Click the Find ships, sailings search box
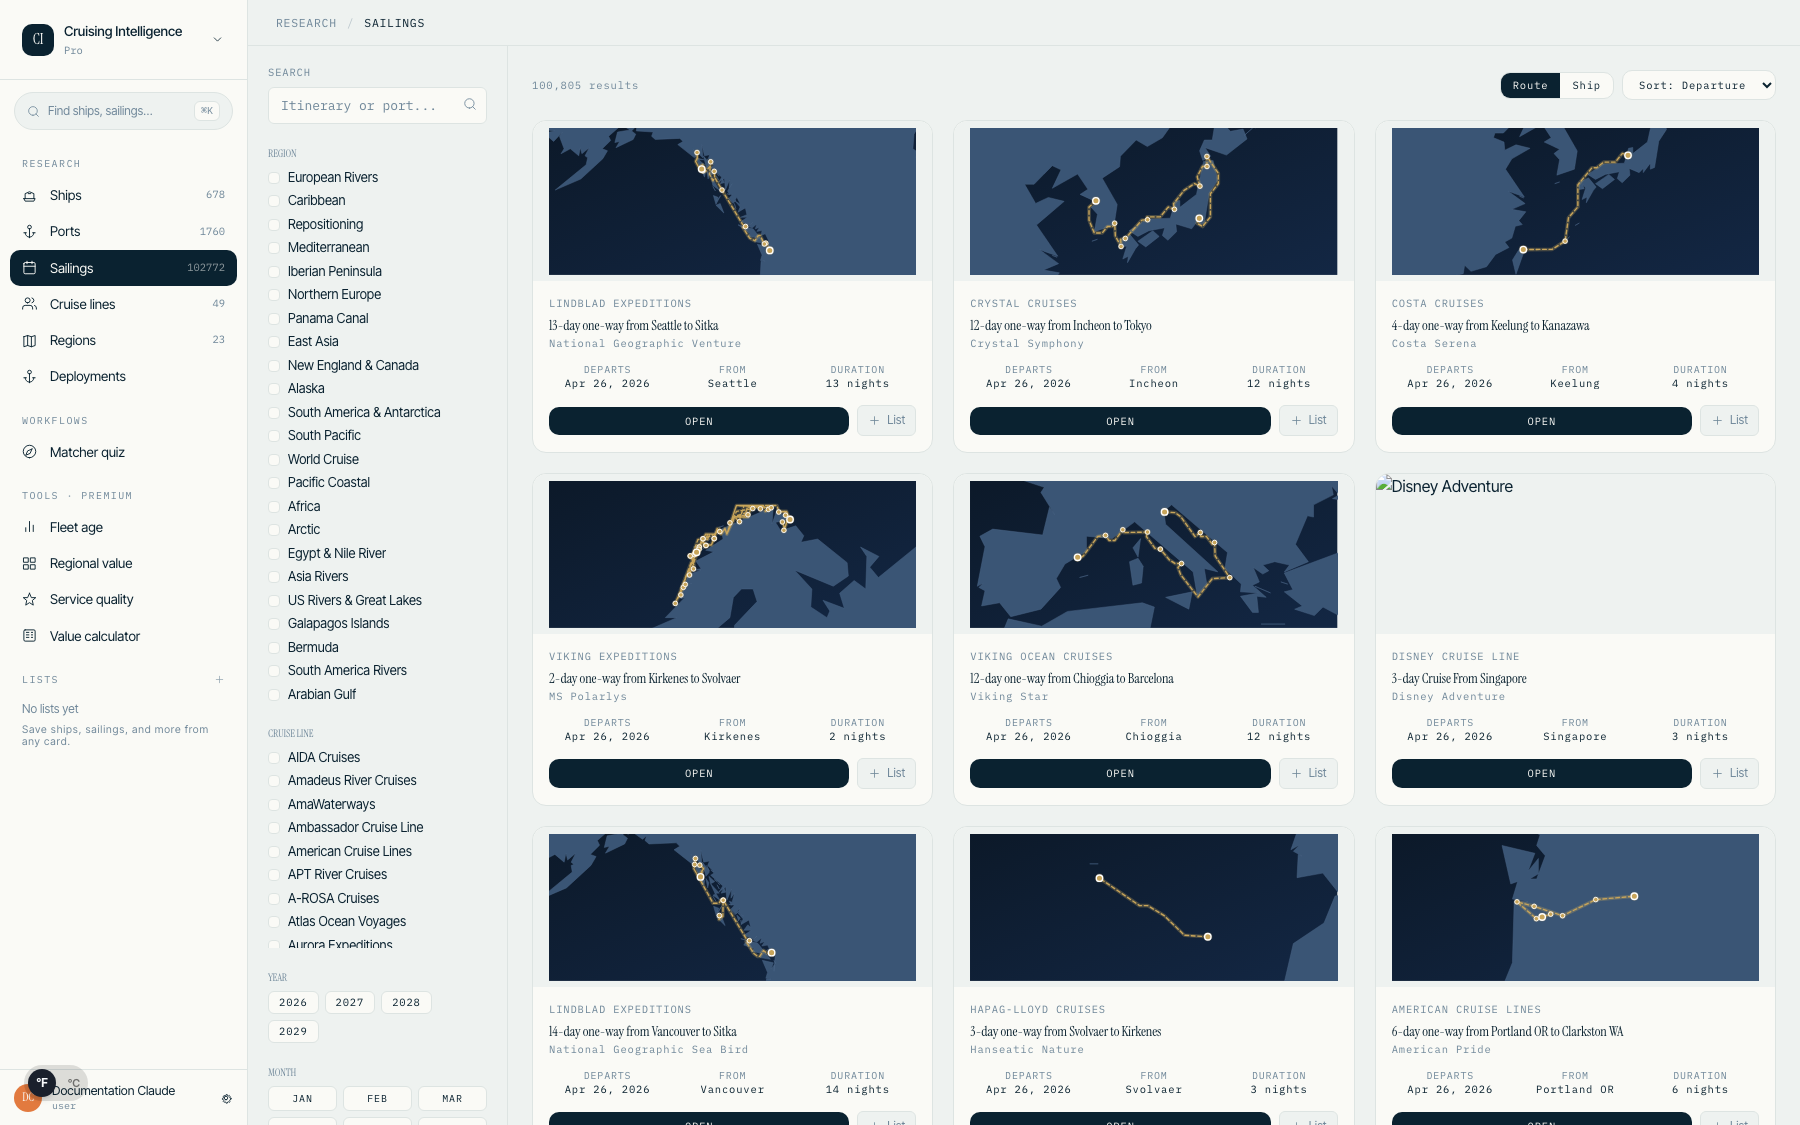 (x=123, y=111)
